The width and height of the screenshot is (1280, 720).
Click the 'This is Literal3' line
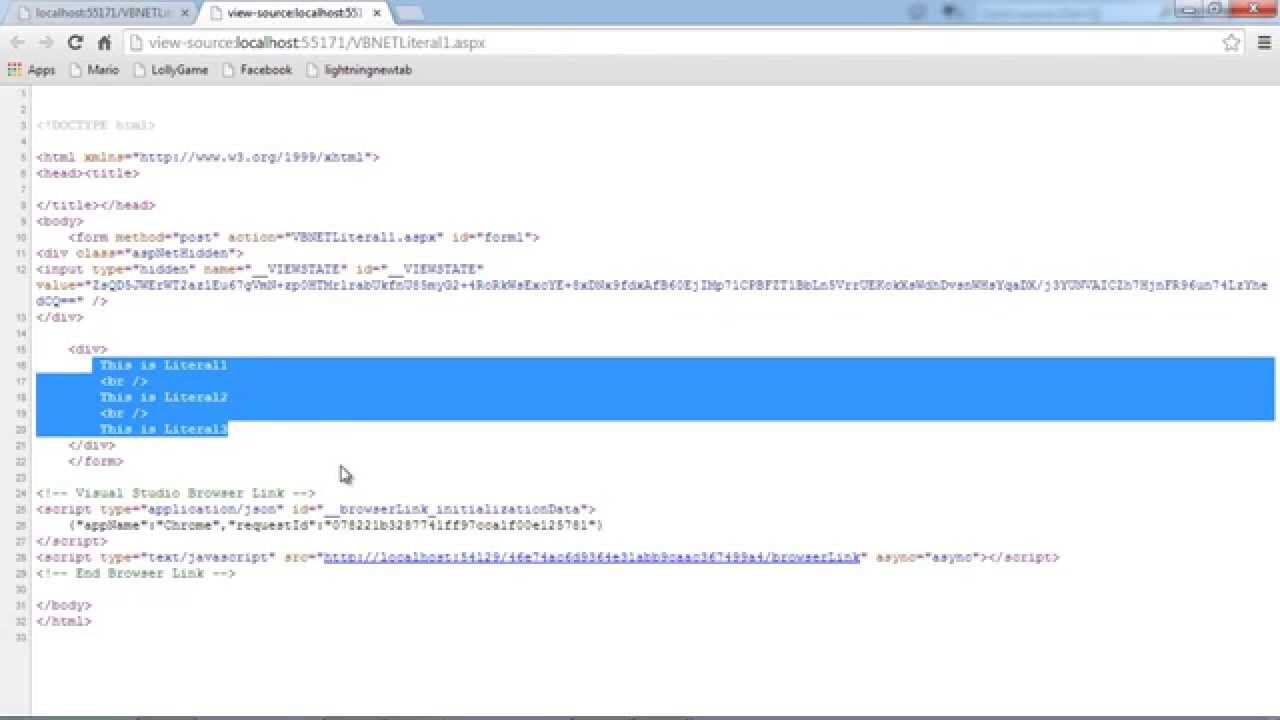[x=164, y=429]
